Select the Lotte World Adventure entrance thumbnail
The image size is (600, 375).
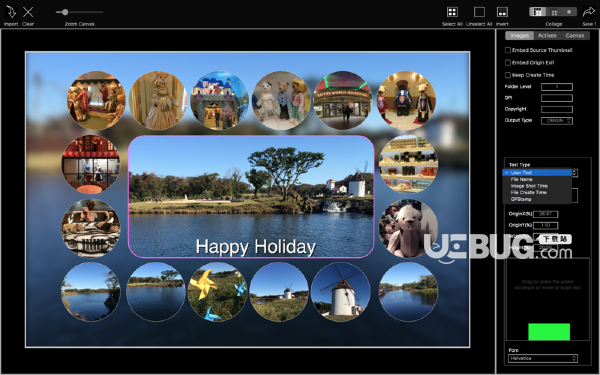tap(342, 100)
